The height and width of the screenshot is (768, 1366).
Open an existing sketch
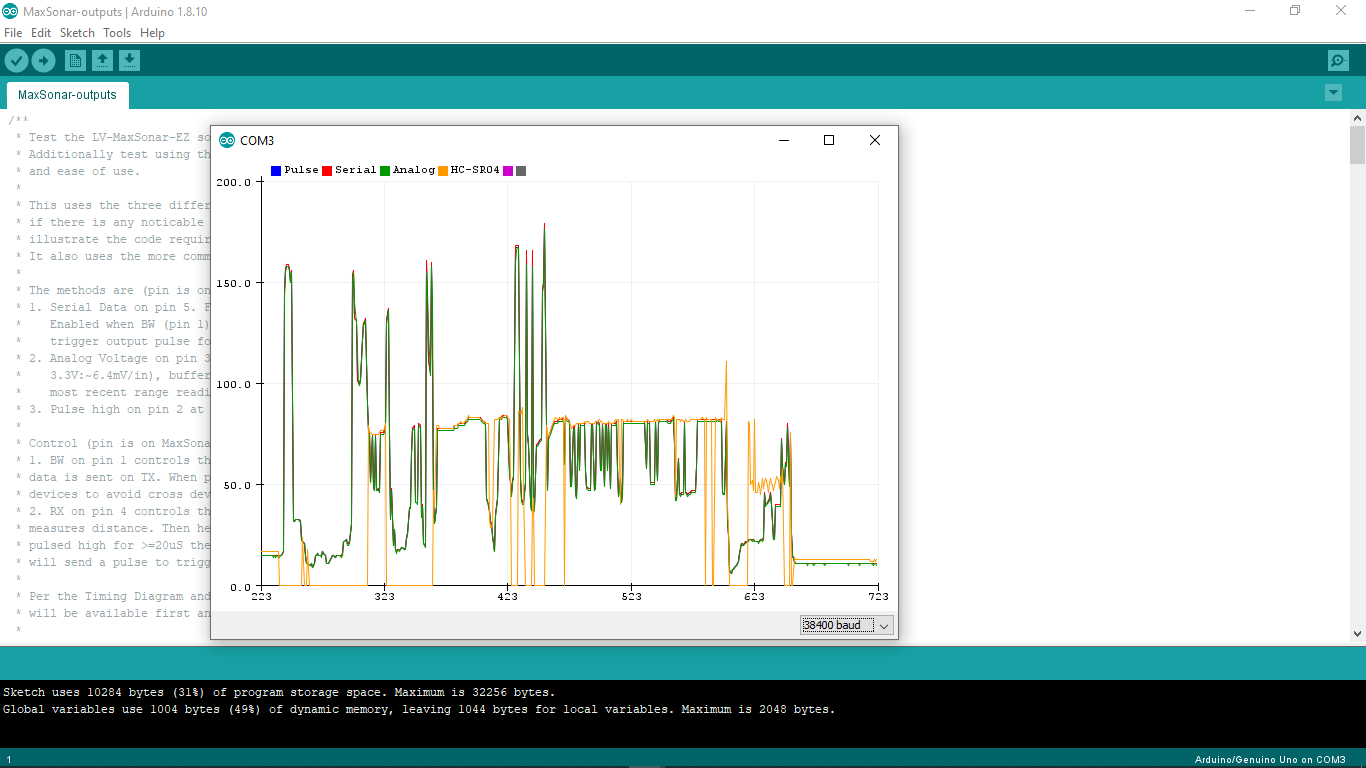[x=101, y=59]
